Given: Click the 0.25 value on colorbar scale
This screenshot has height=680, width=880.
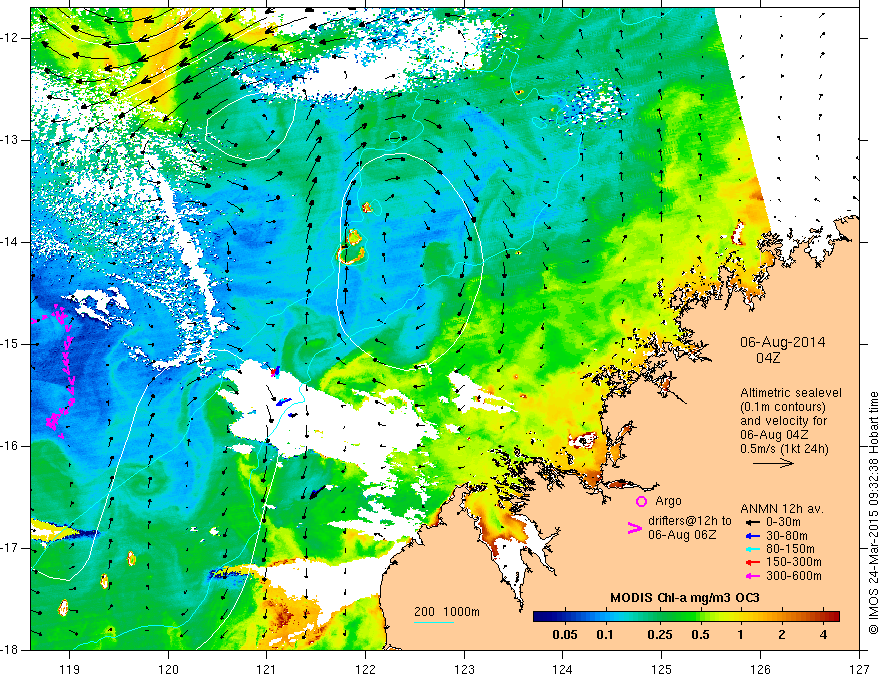Looking at the screenshot, I should pyautogui.click(x=659, y=635).
